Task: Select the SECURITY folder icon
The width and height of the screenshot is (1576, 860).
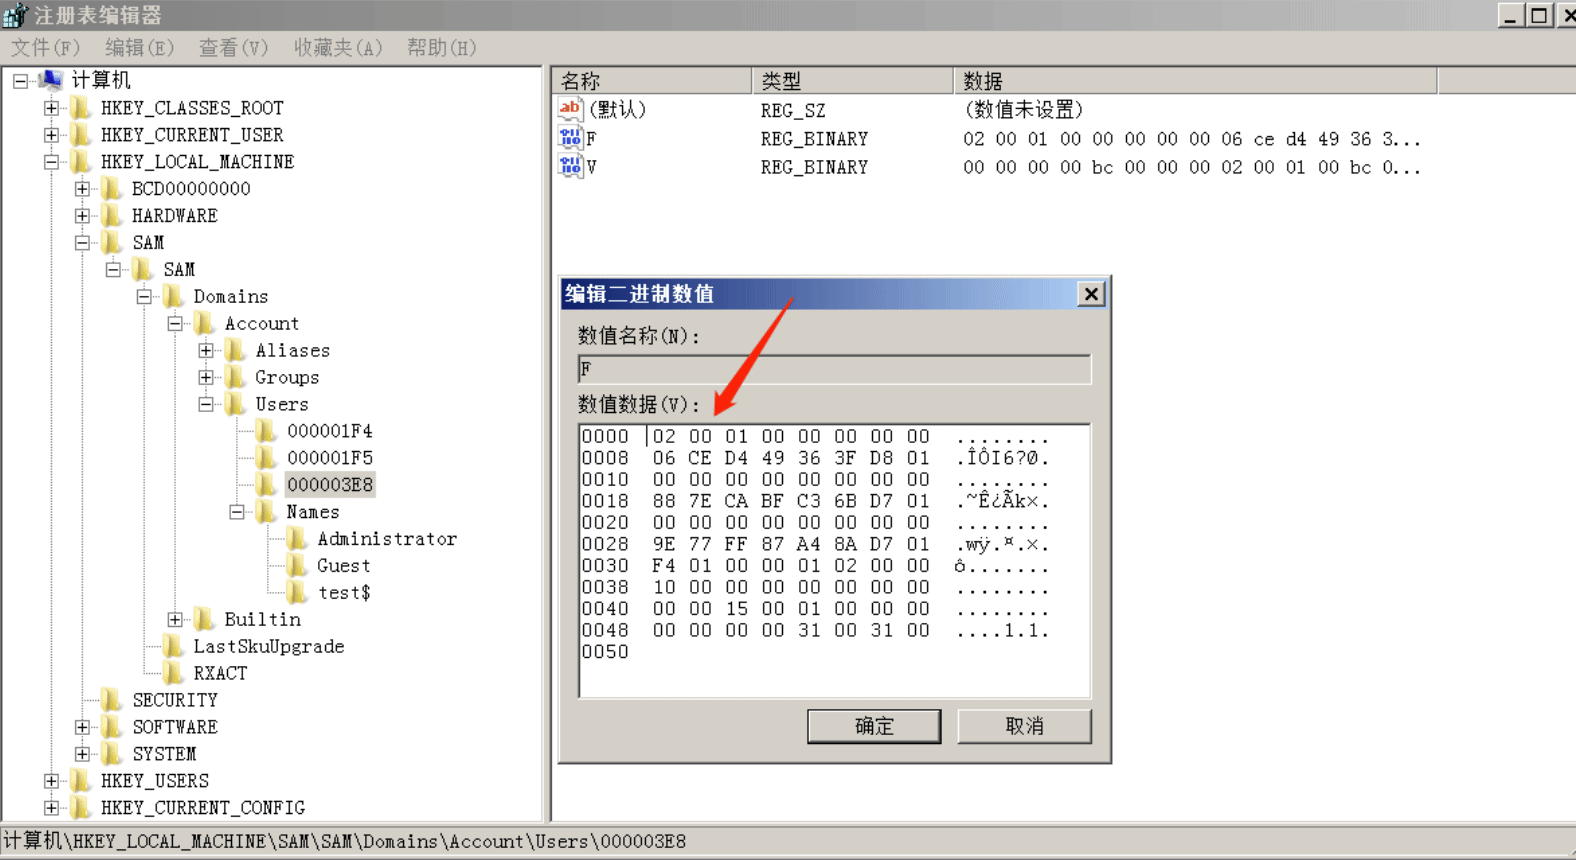Action: point(111,700)
